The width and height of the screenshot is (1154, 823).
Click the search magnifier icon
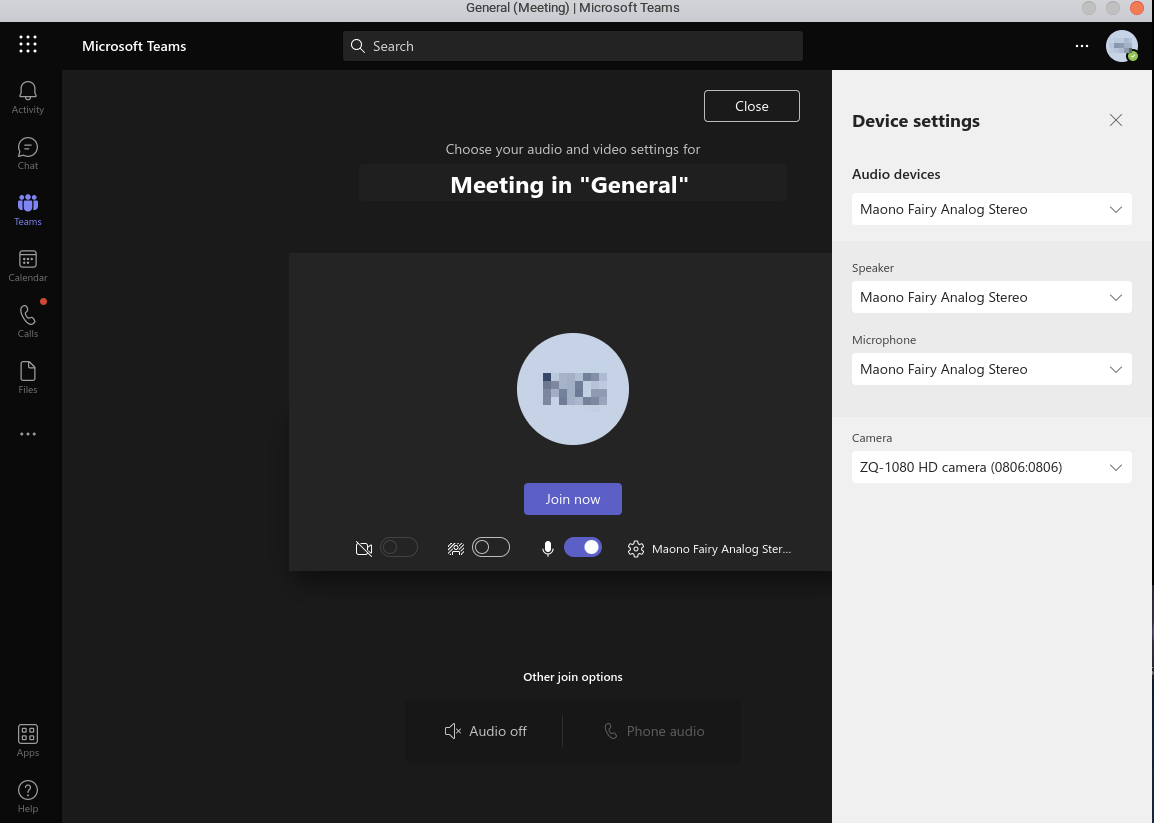[358, 46]
